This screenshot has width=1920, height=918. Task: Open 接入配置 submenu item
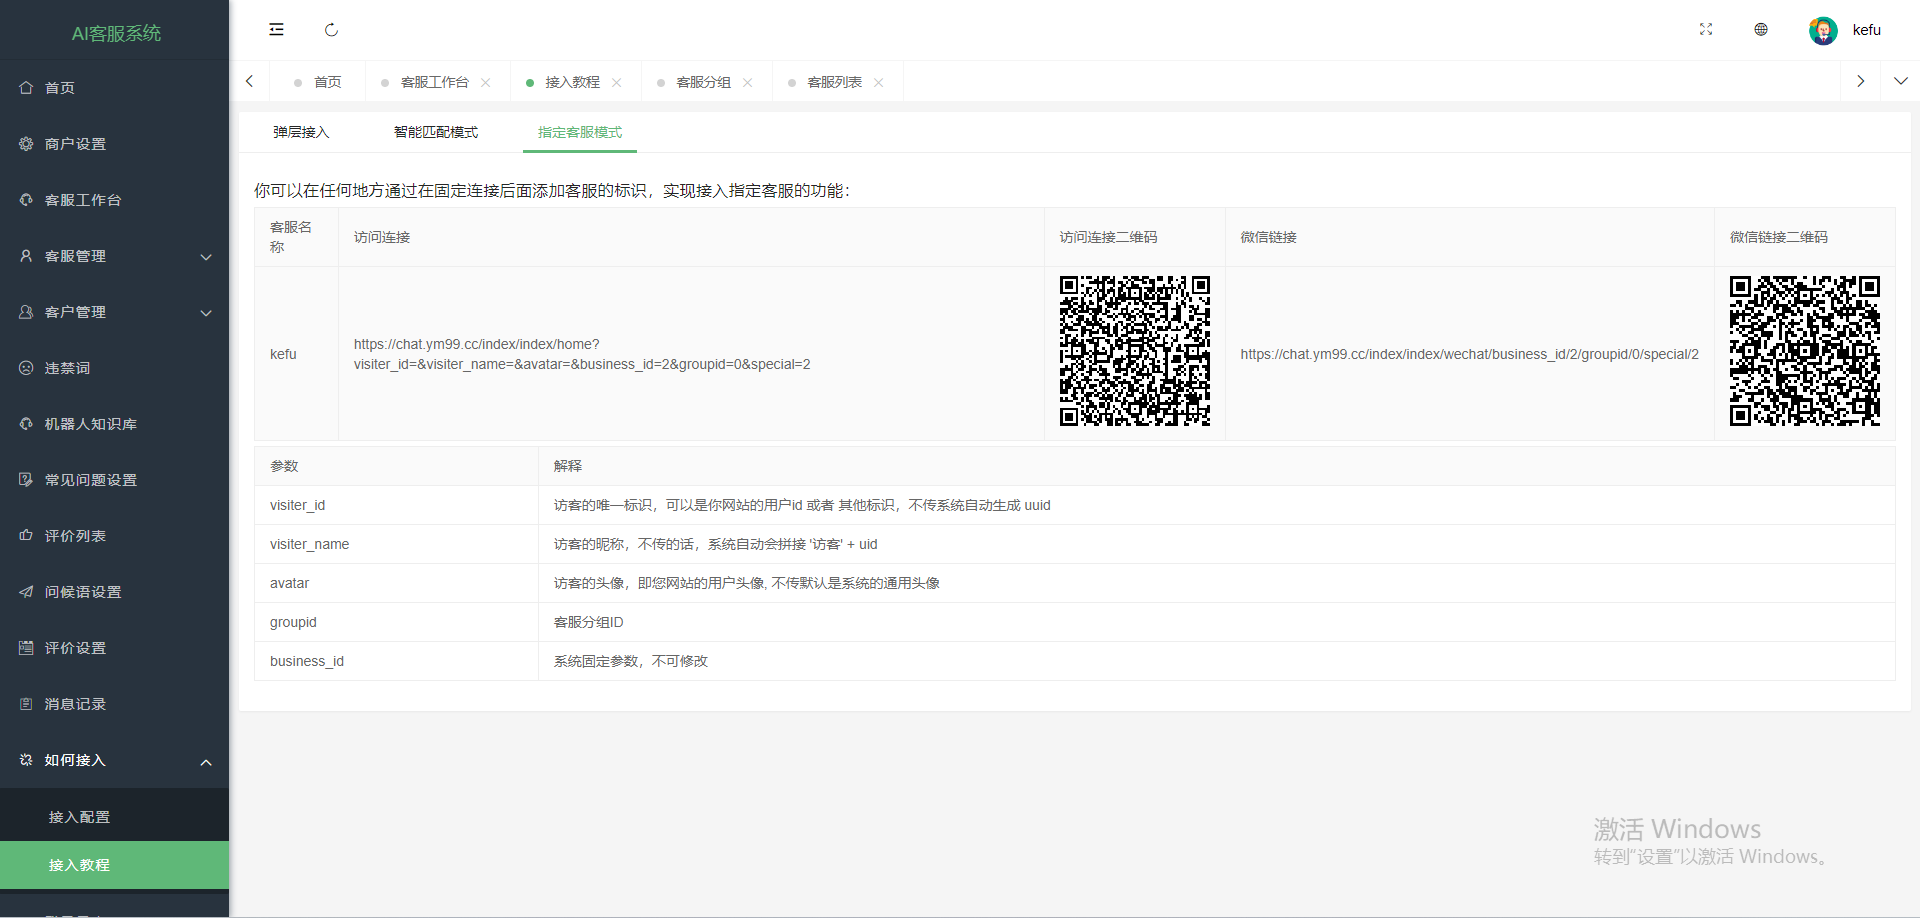point(114,817)
